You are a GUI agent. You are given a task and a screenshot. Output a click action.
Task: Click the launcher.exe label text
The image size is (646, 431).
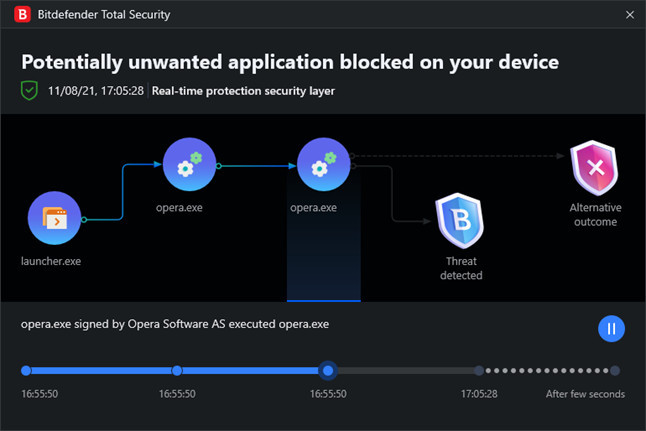(51, 261)
